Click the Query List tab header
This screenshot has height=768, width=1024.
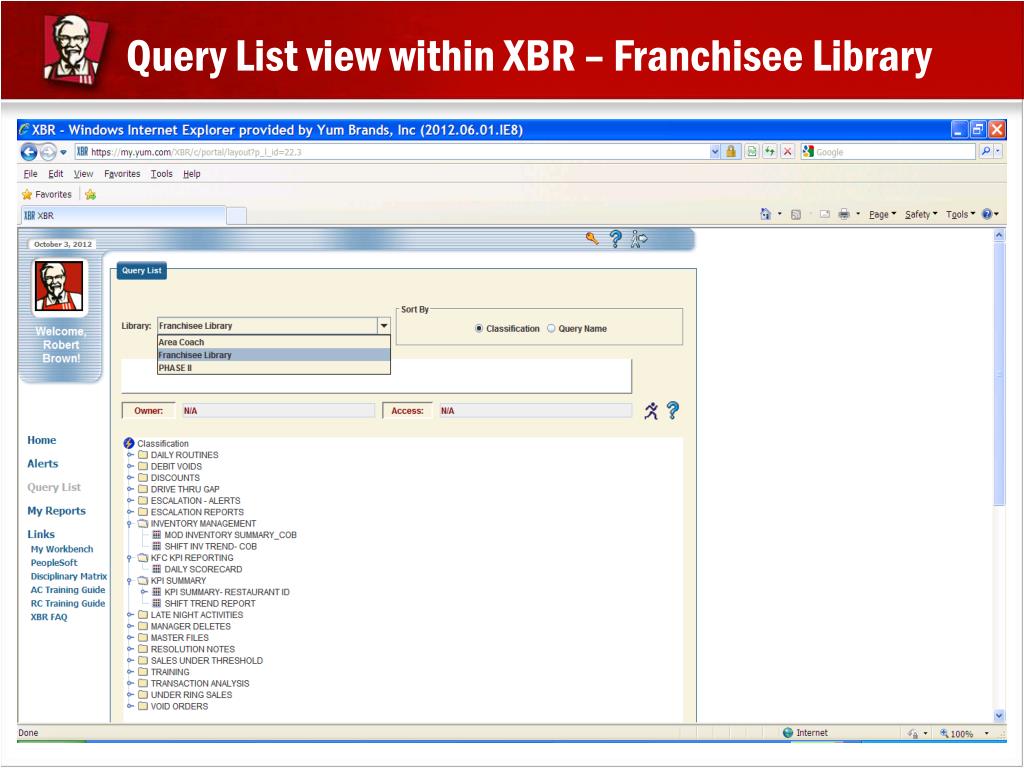142,270
